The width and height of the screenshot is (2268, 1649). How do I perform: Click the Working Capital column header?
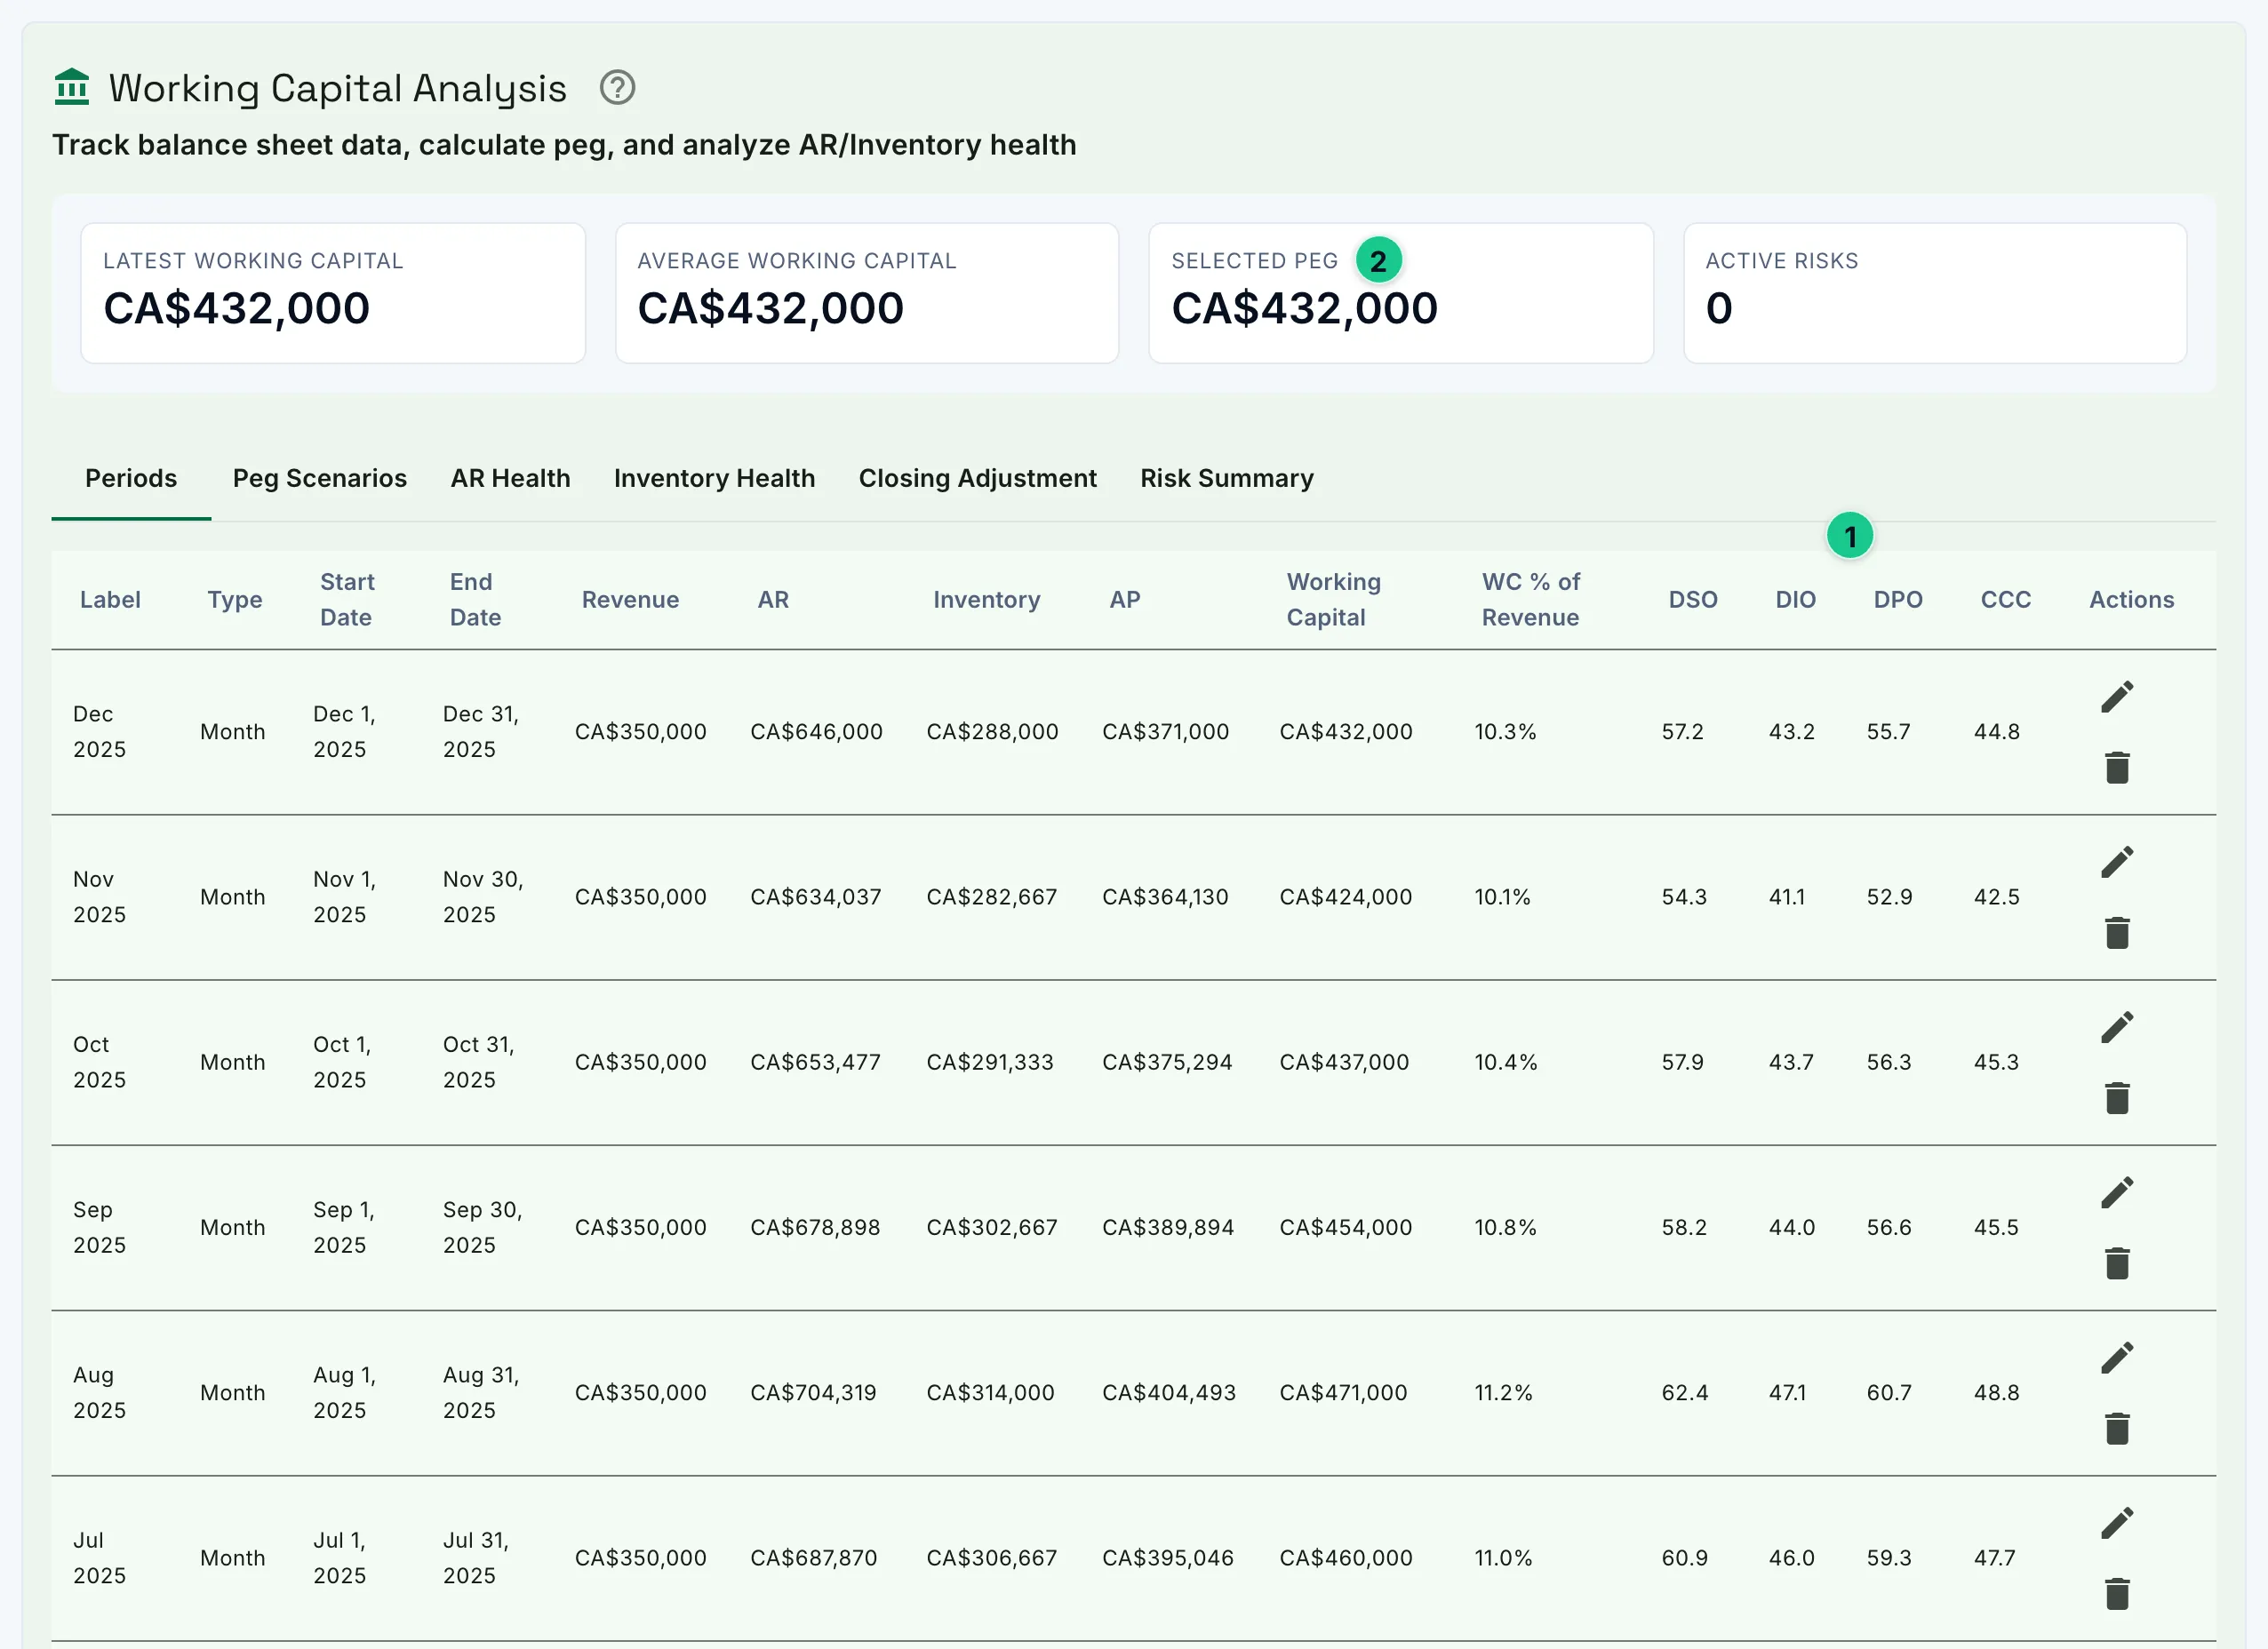pos(1334,600)
